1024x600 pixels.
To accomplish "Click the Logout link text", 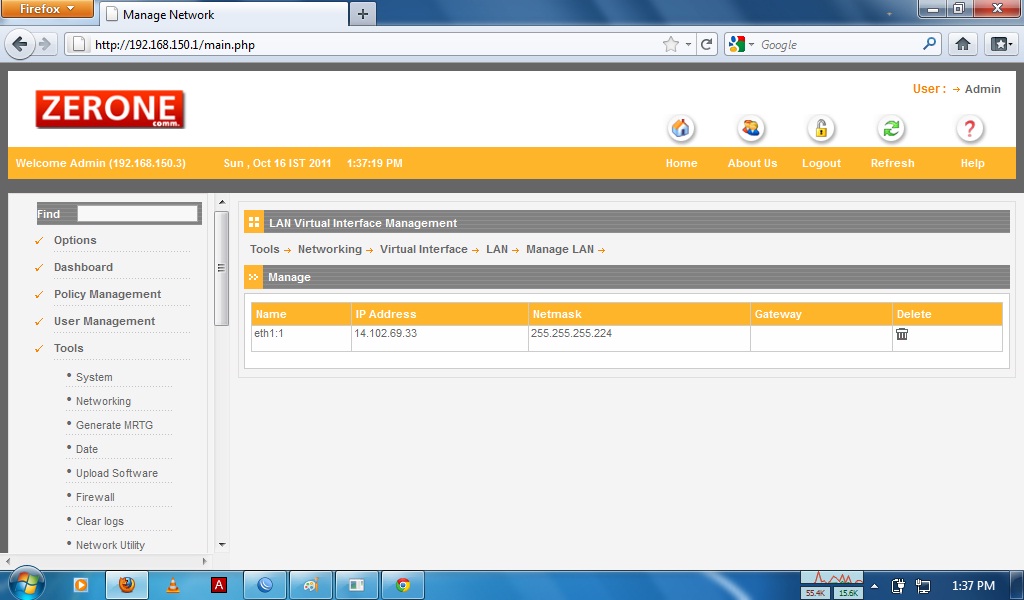I will click(821, 163).
